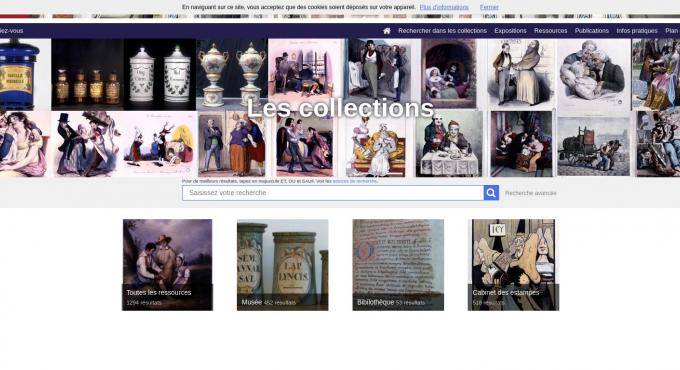Viewport: 680px width, 370px height.
Task: Open the Musée collection tile
Action: (x=282, y=265)
